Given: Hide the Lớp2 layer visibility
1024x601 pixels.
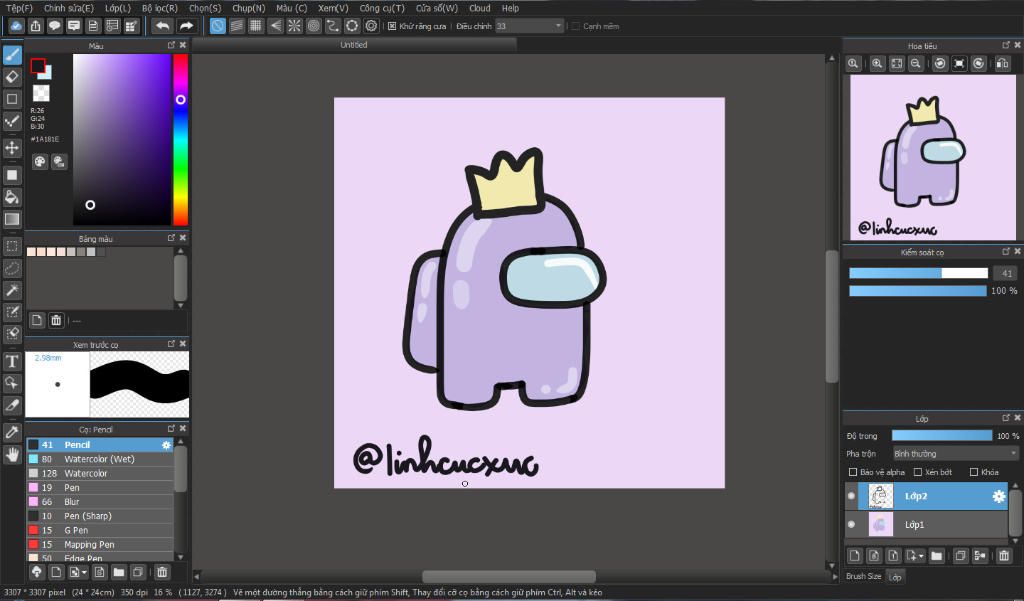Looking at the screenshot, I should click(x=851, y=496).
